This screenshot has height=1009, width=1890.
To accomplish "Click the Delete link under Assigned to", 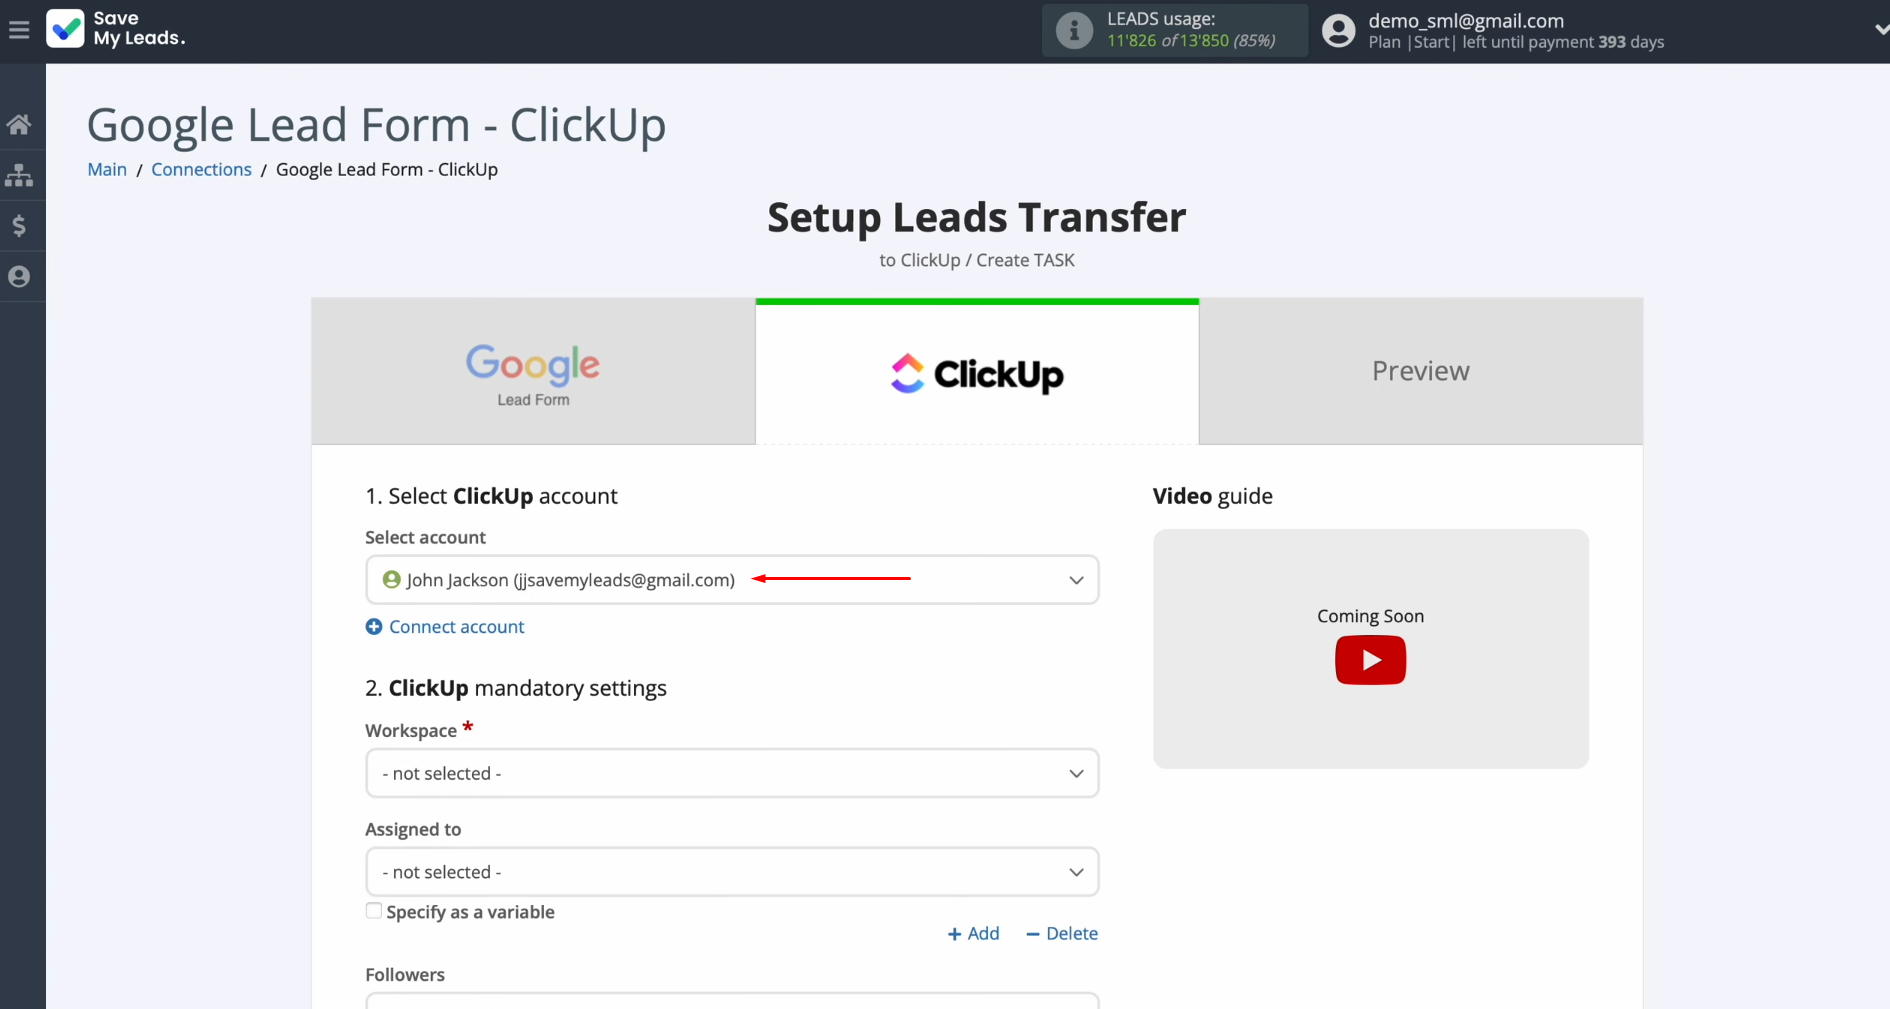I will [1062, 933].
